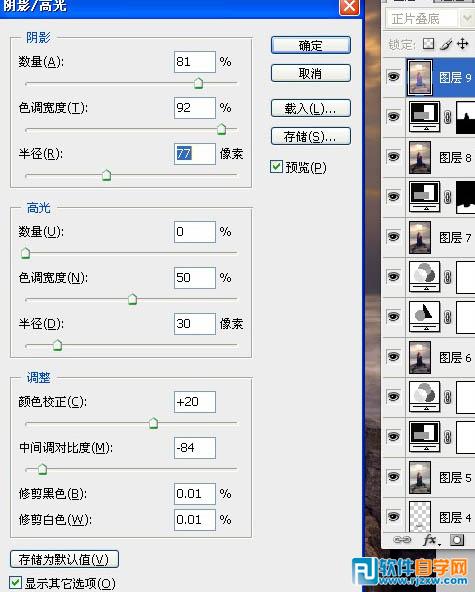Click highlight amount field showing 0

(x=195, y=231)
